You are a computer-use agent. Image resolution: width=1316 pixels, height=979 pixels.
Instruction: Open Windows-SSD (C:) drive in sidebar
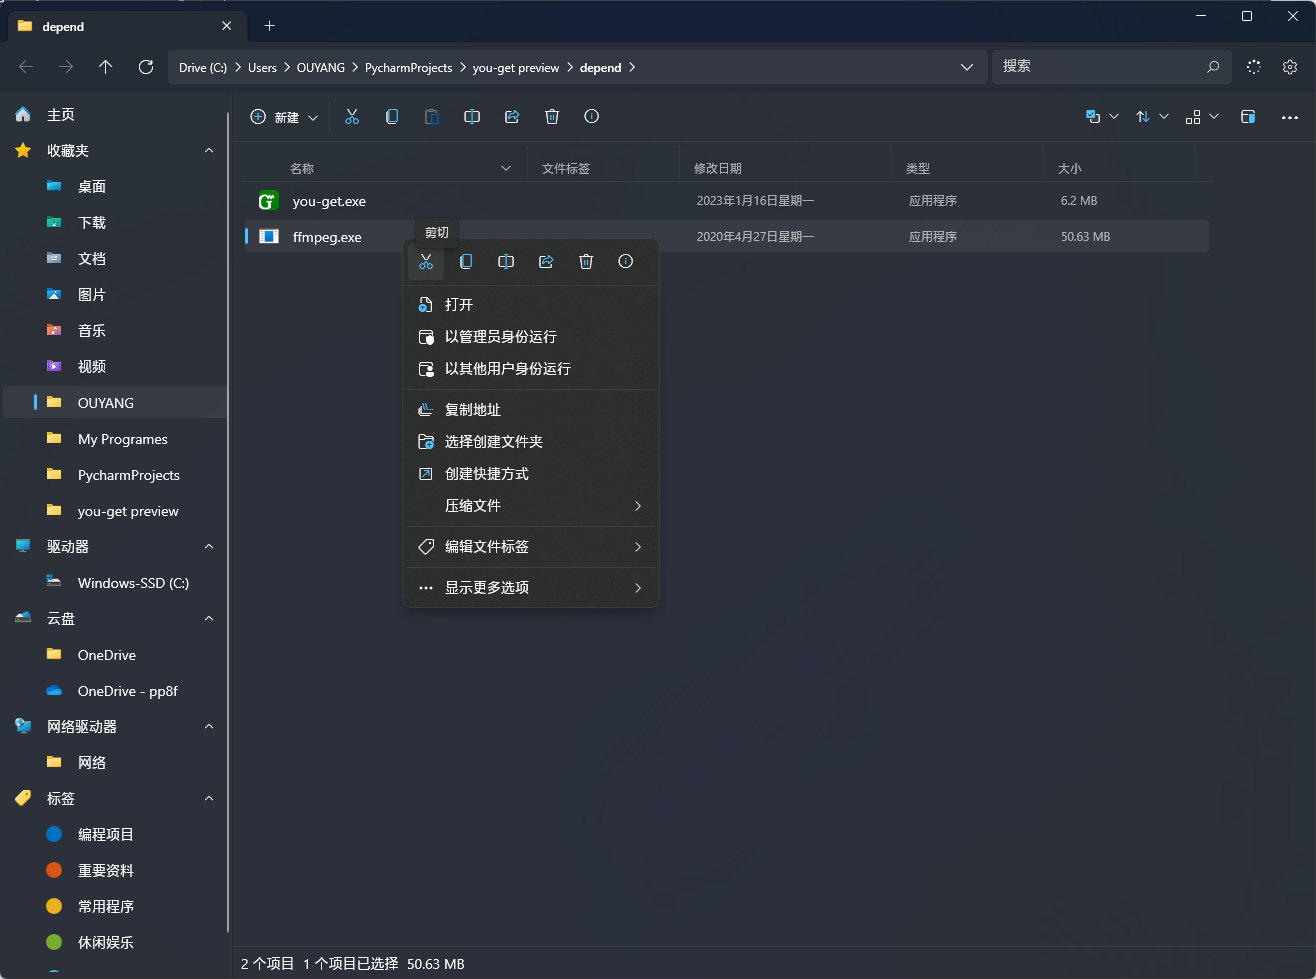point(116,583)
